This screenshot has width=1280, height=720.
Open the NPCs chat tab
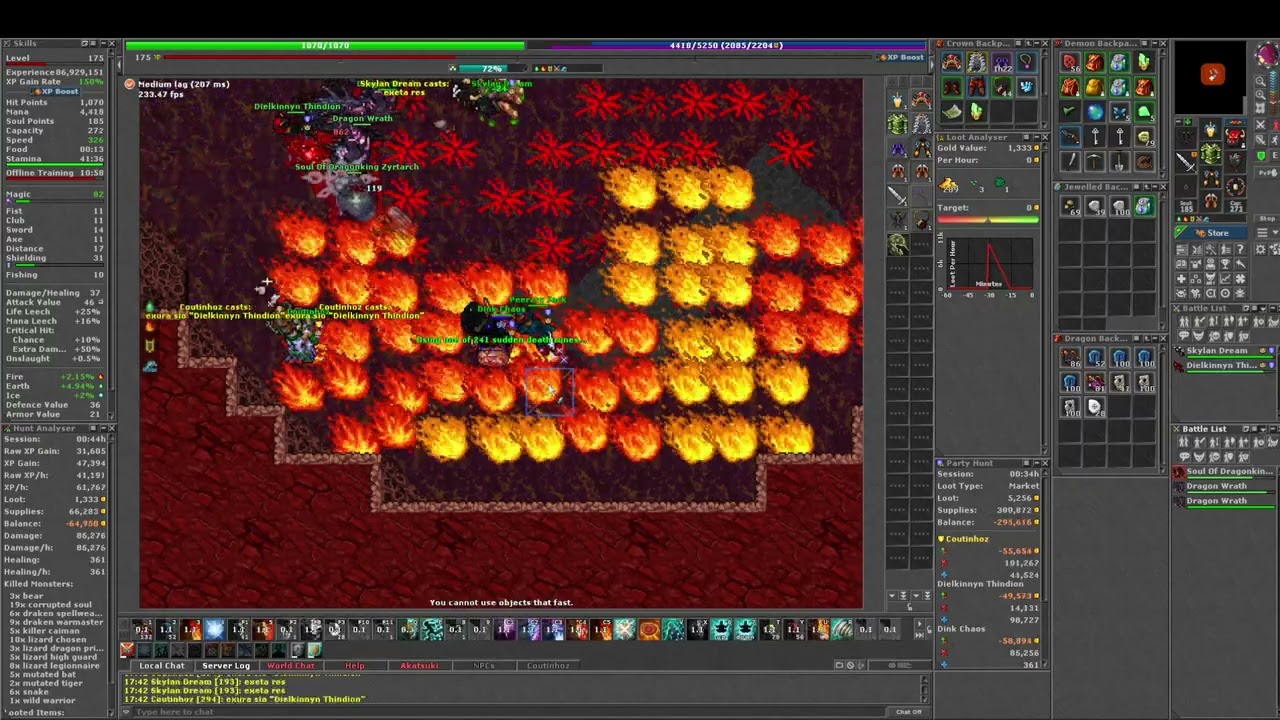click(x=483, y=666)
